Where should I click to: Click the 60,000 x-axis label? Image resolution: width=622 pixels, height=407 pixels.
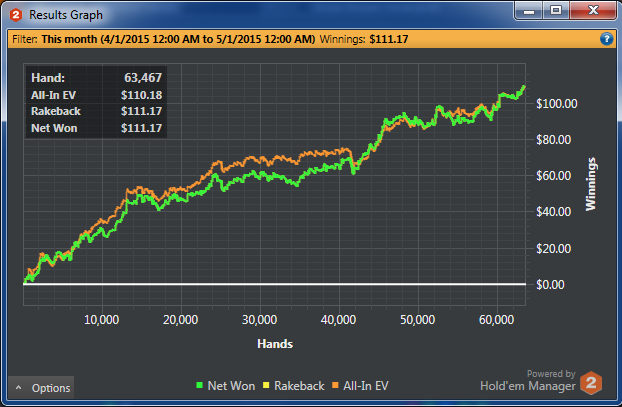[496, 320]
